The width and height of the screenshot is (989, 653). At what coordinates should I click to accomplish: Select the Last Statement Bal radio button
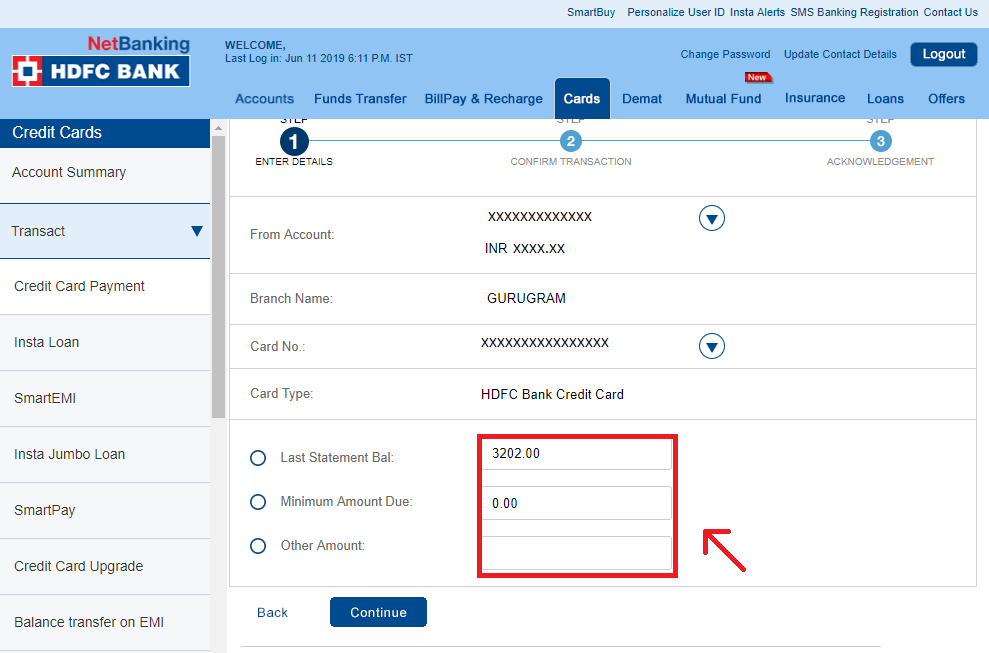pos(258,457)
